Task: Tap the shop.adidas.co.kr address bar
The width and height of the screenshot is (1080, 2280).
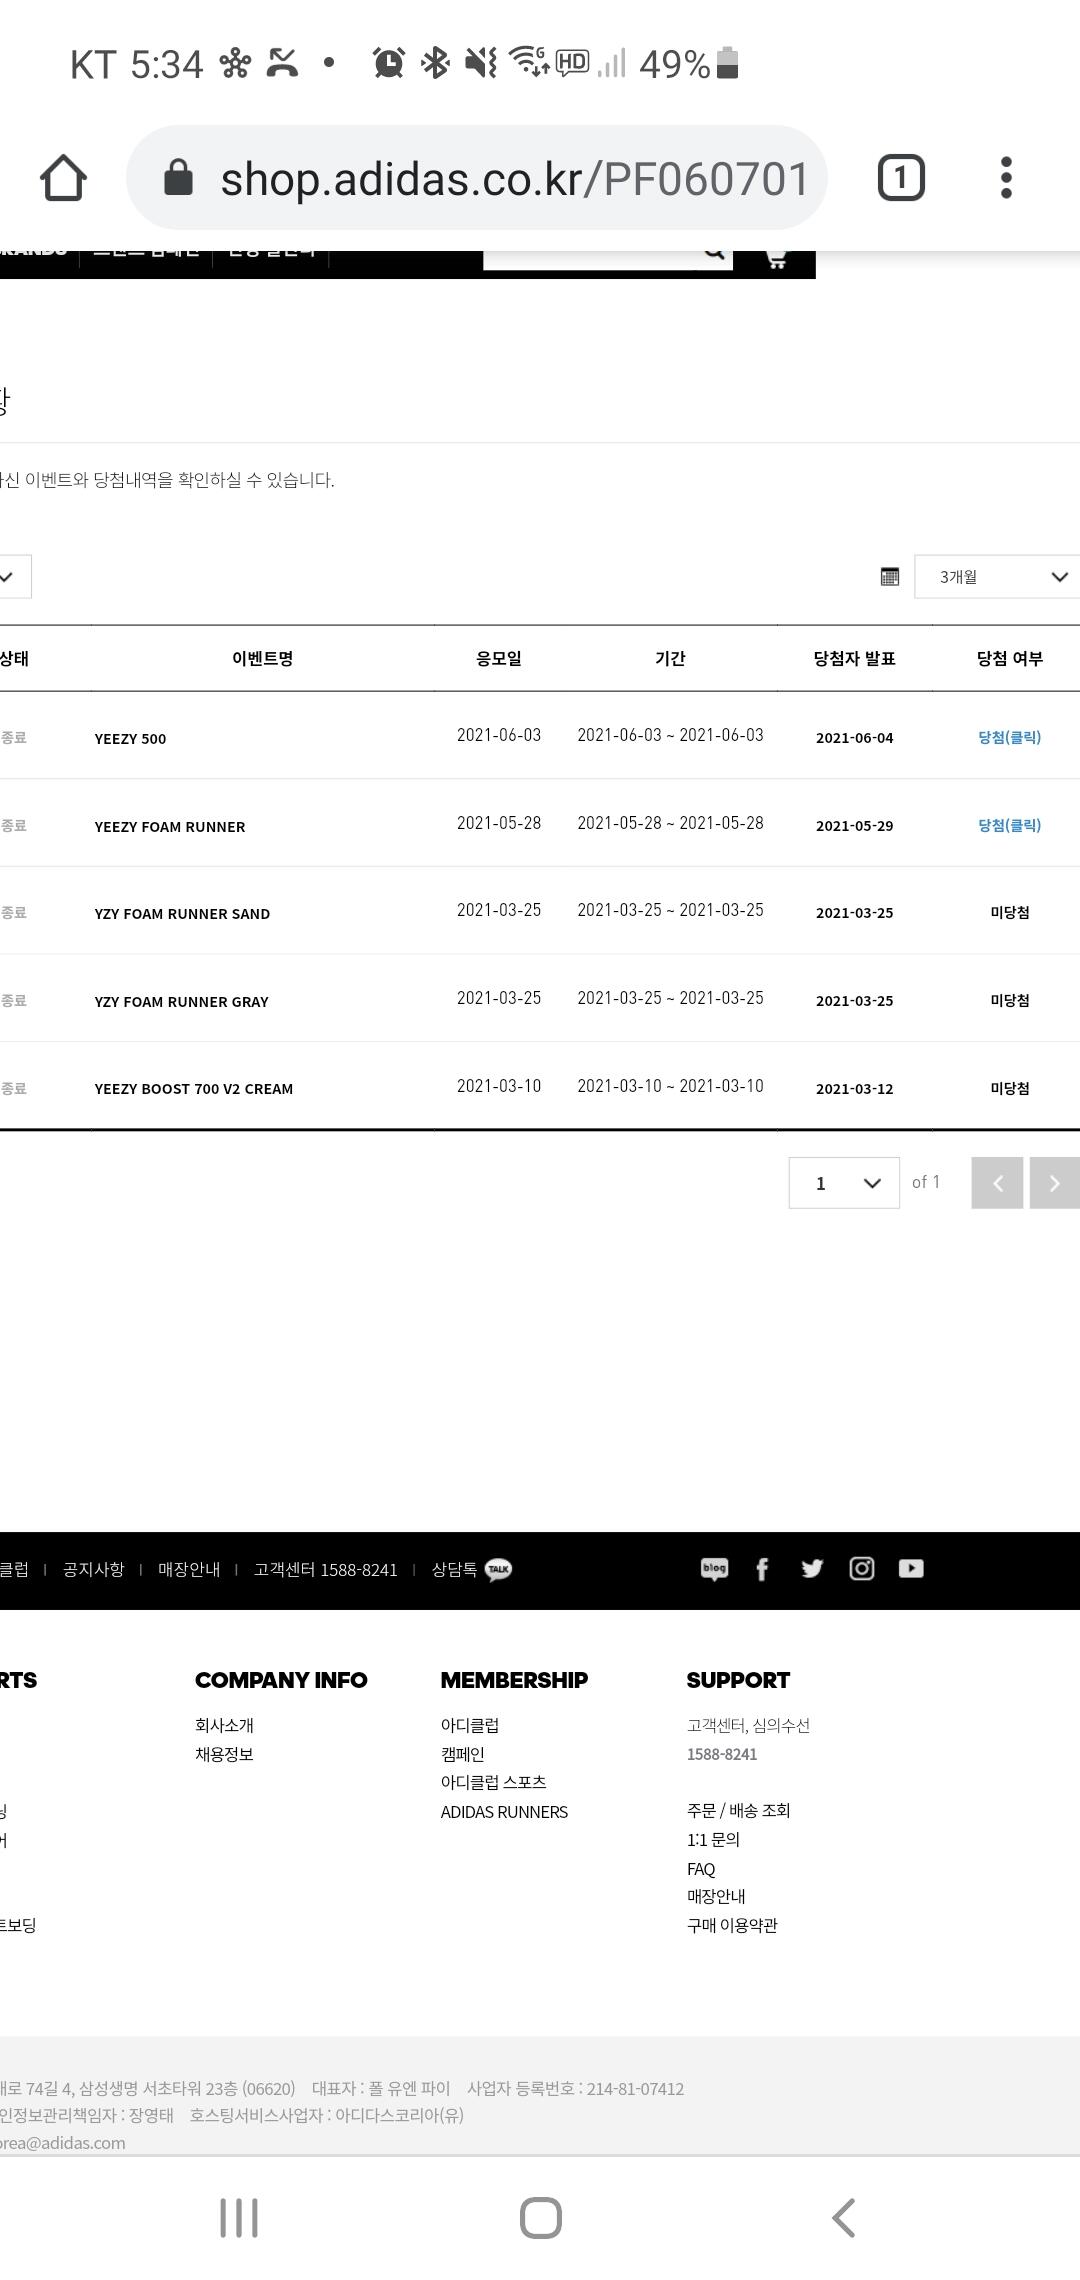Action: point(476,178)
